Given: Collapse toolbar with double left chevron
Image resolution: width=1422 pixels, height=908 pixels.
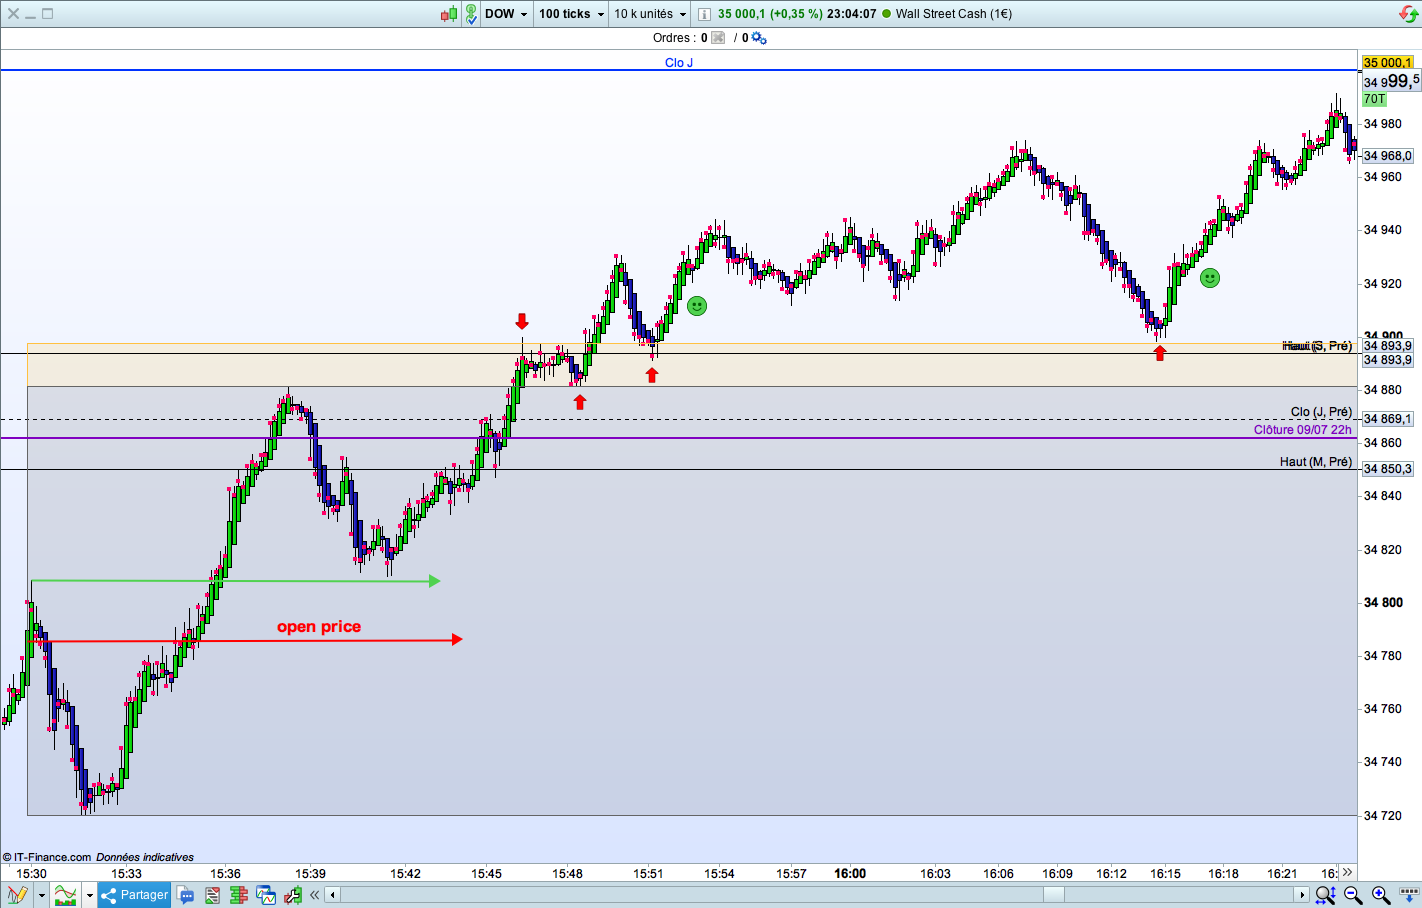Looking at the screenshot, I should (x=315, y=895).
